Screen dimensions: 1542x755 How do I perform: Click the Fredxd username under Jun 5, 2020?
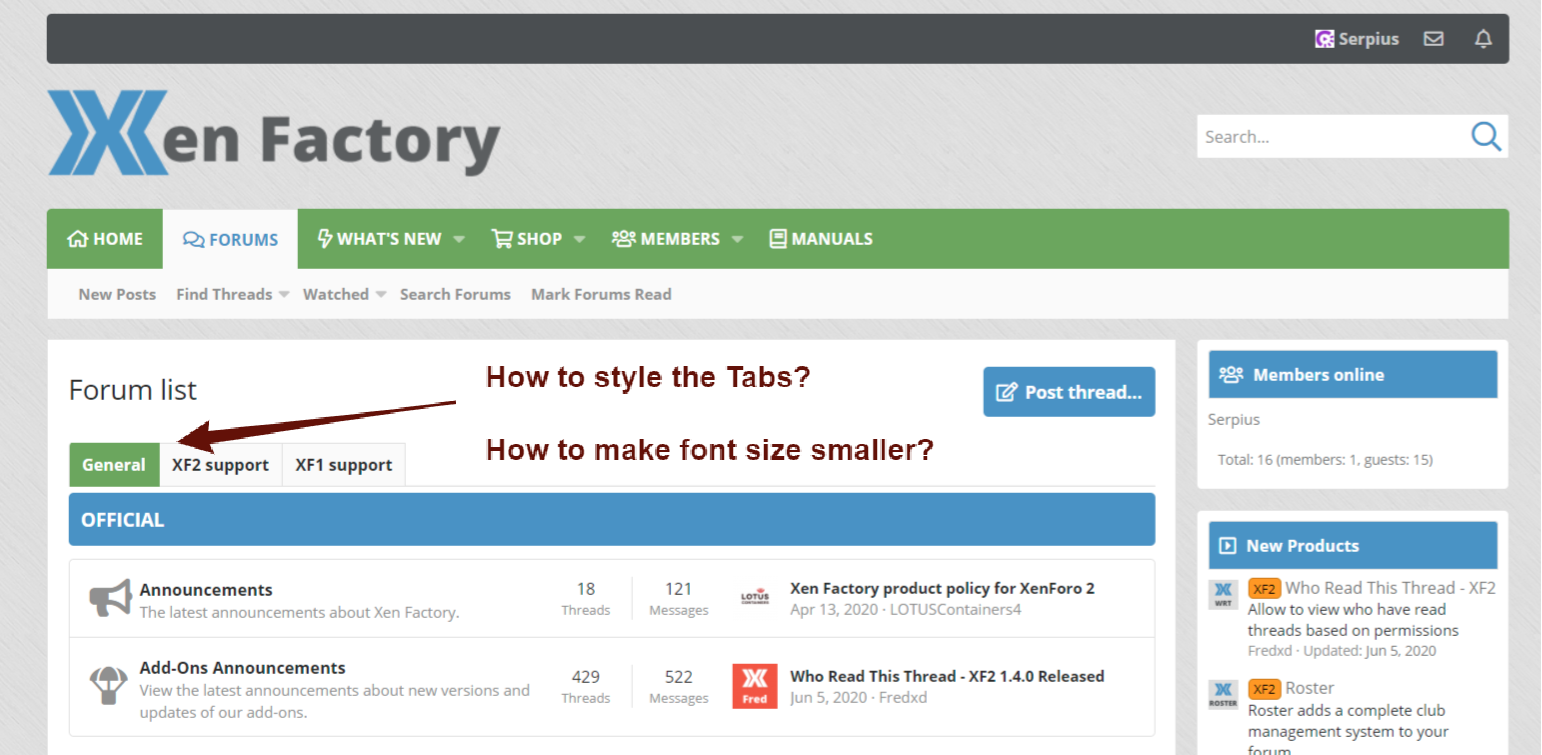pos(903,697)
